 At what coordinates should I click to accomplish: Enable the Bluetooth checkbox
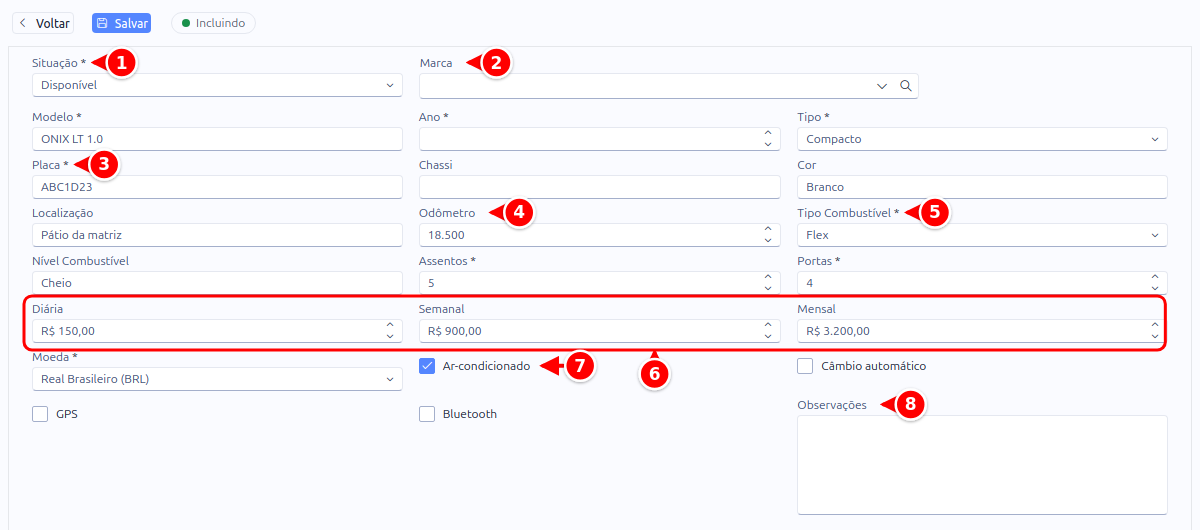tap(427, 414)
